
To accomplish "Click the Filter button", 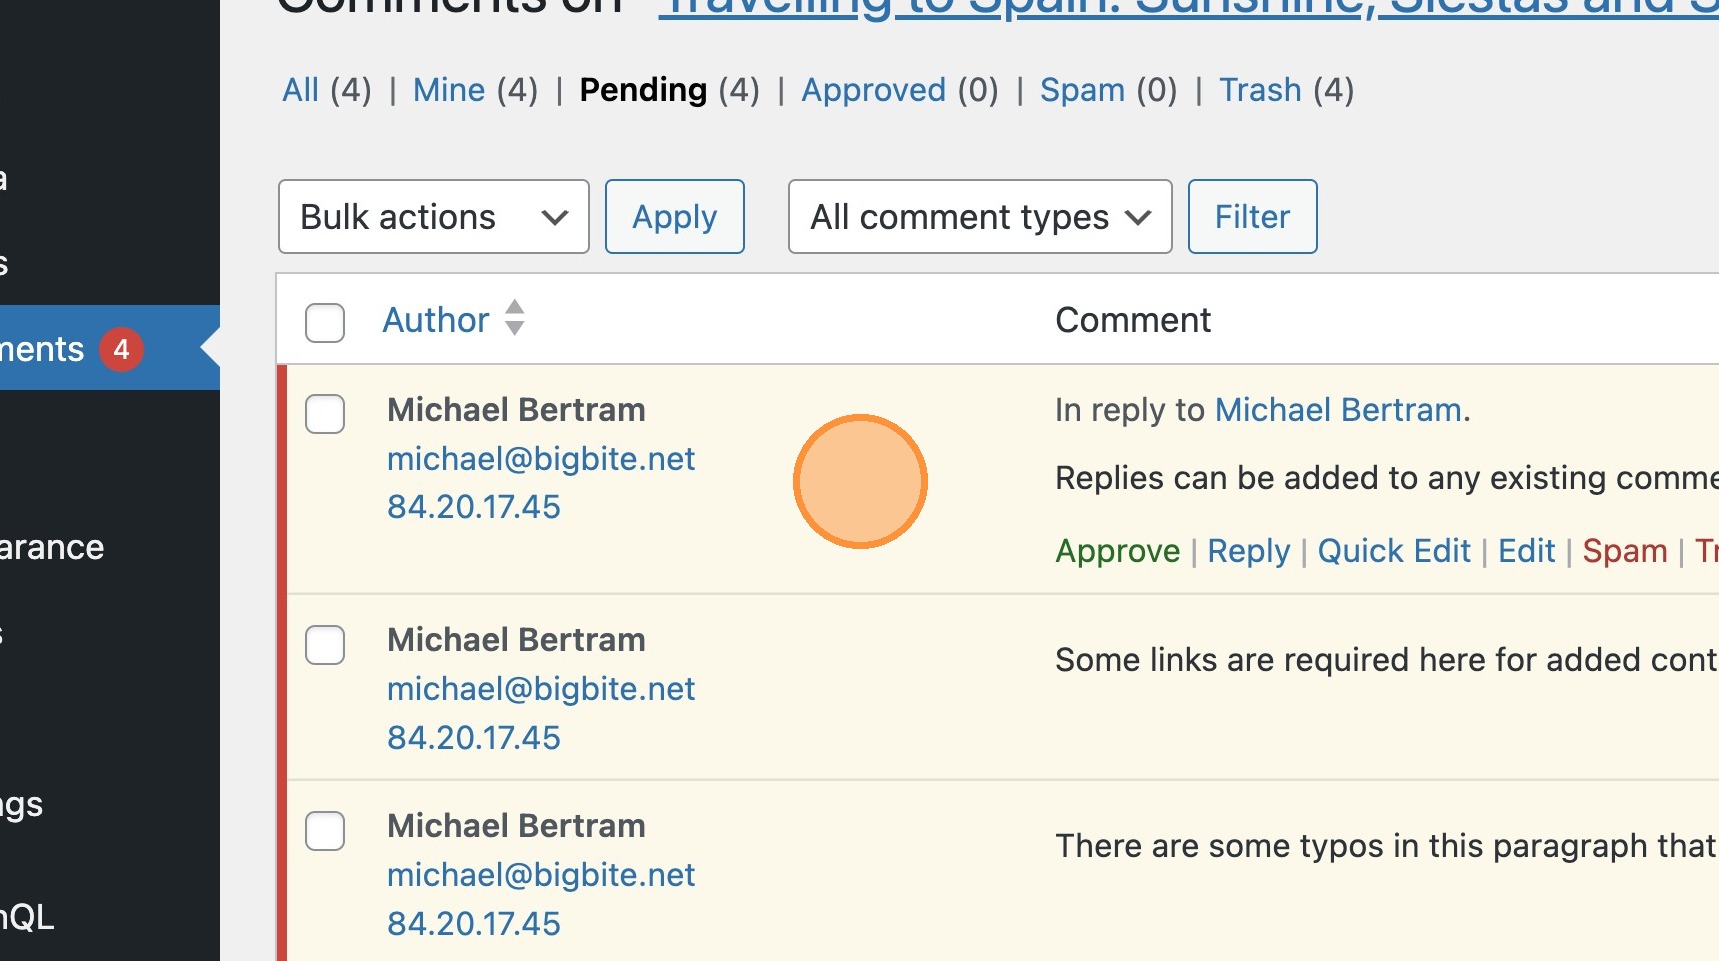I will click(1252, 217).
